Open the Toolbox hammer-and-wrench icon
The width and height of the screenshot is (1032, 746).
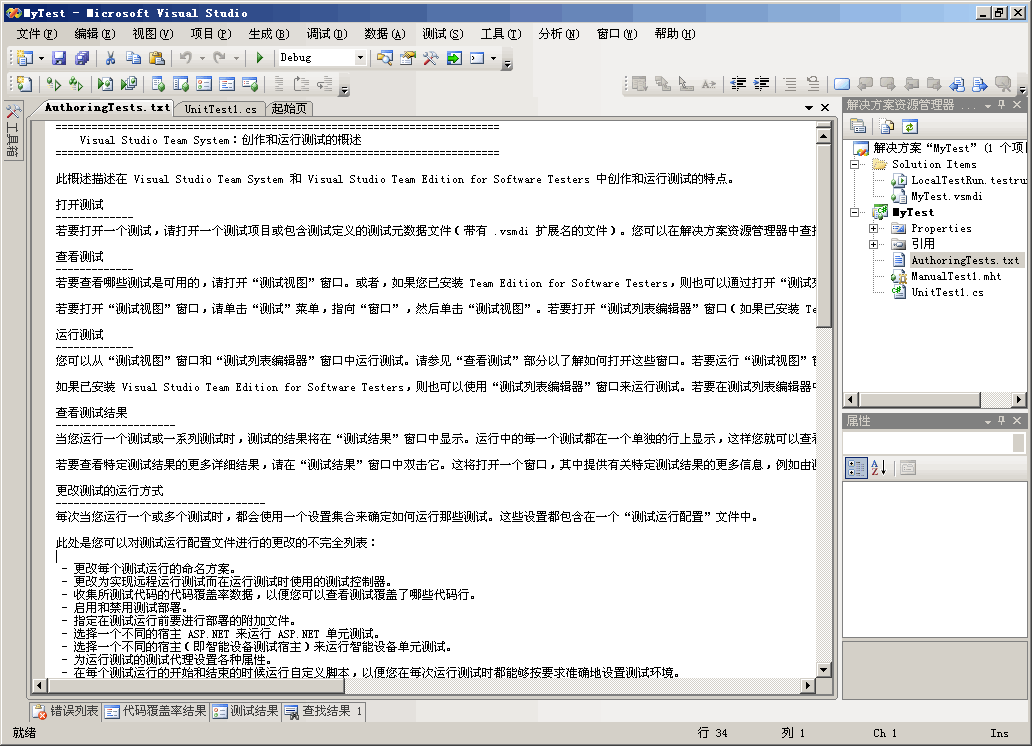point(430,58)
